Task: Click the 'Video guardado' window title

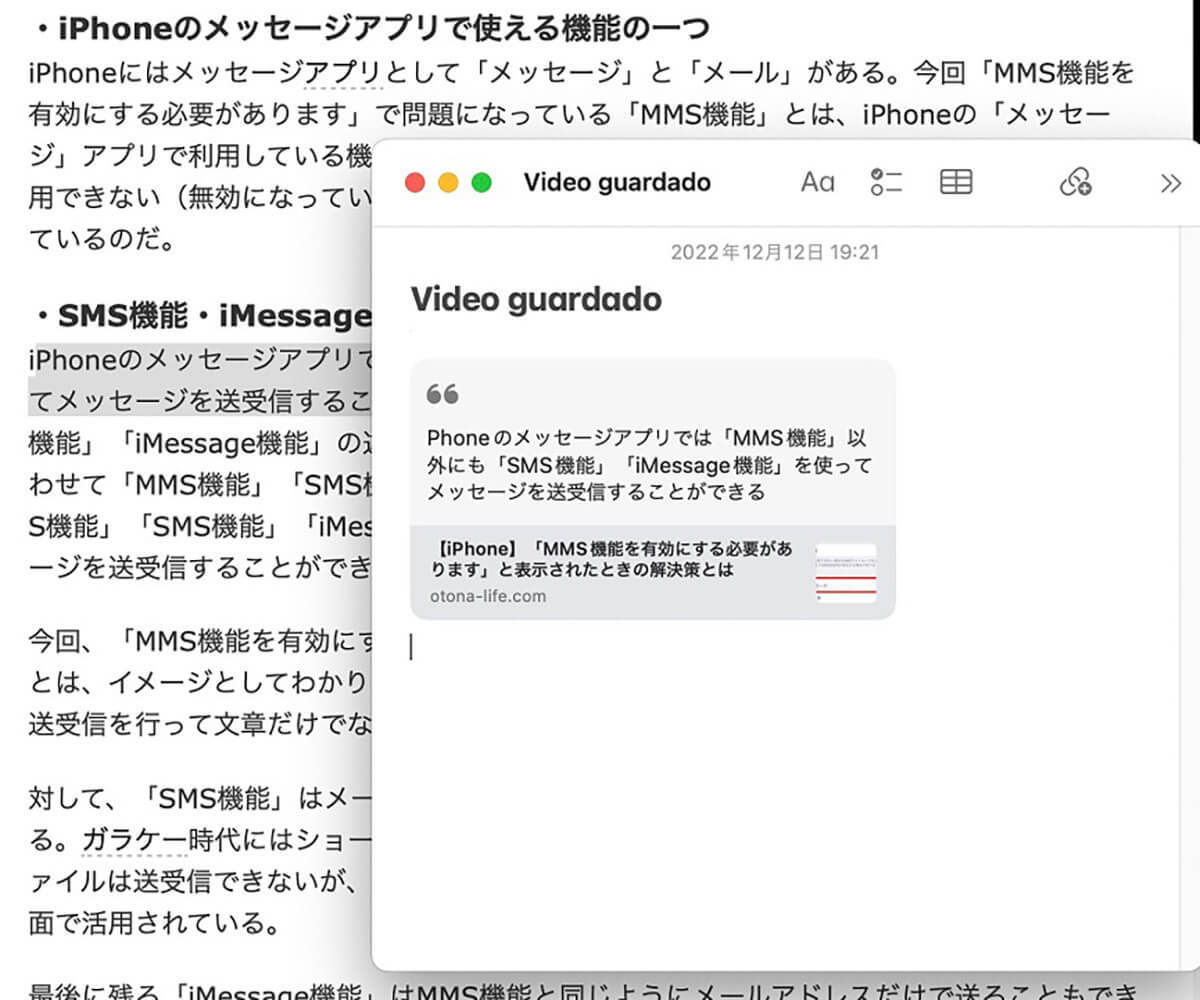Action: tap(617, 182)
